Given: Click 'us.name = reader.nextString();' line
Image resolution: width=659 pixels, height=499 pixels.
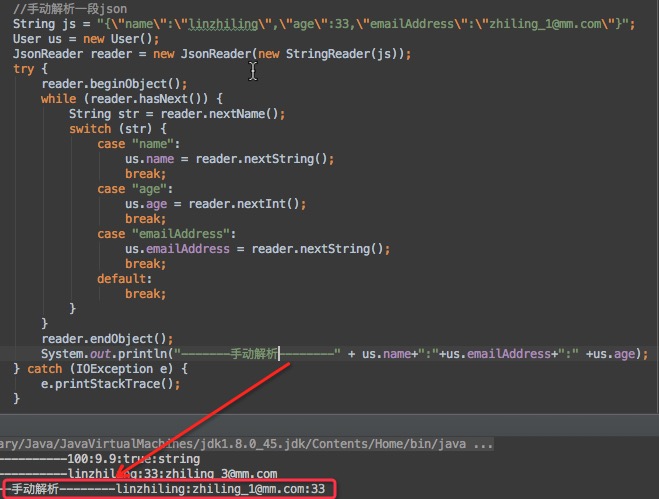Looking at the screenshot, I should tap(229, 159).
